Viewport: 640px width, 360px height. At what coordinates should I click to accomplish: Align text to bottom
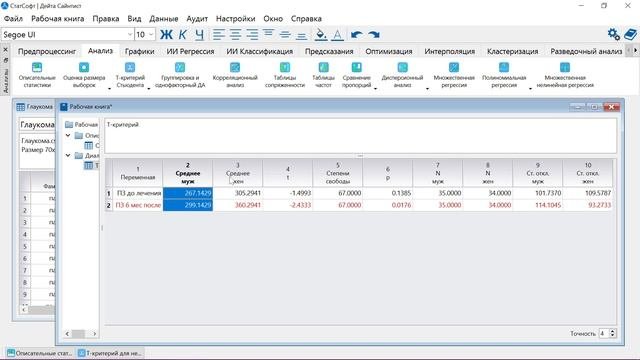[301, 36]
